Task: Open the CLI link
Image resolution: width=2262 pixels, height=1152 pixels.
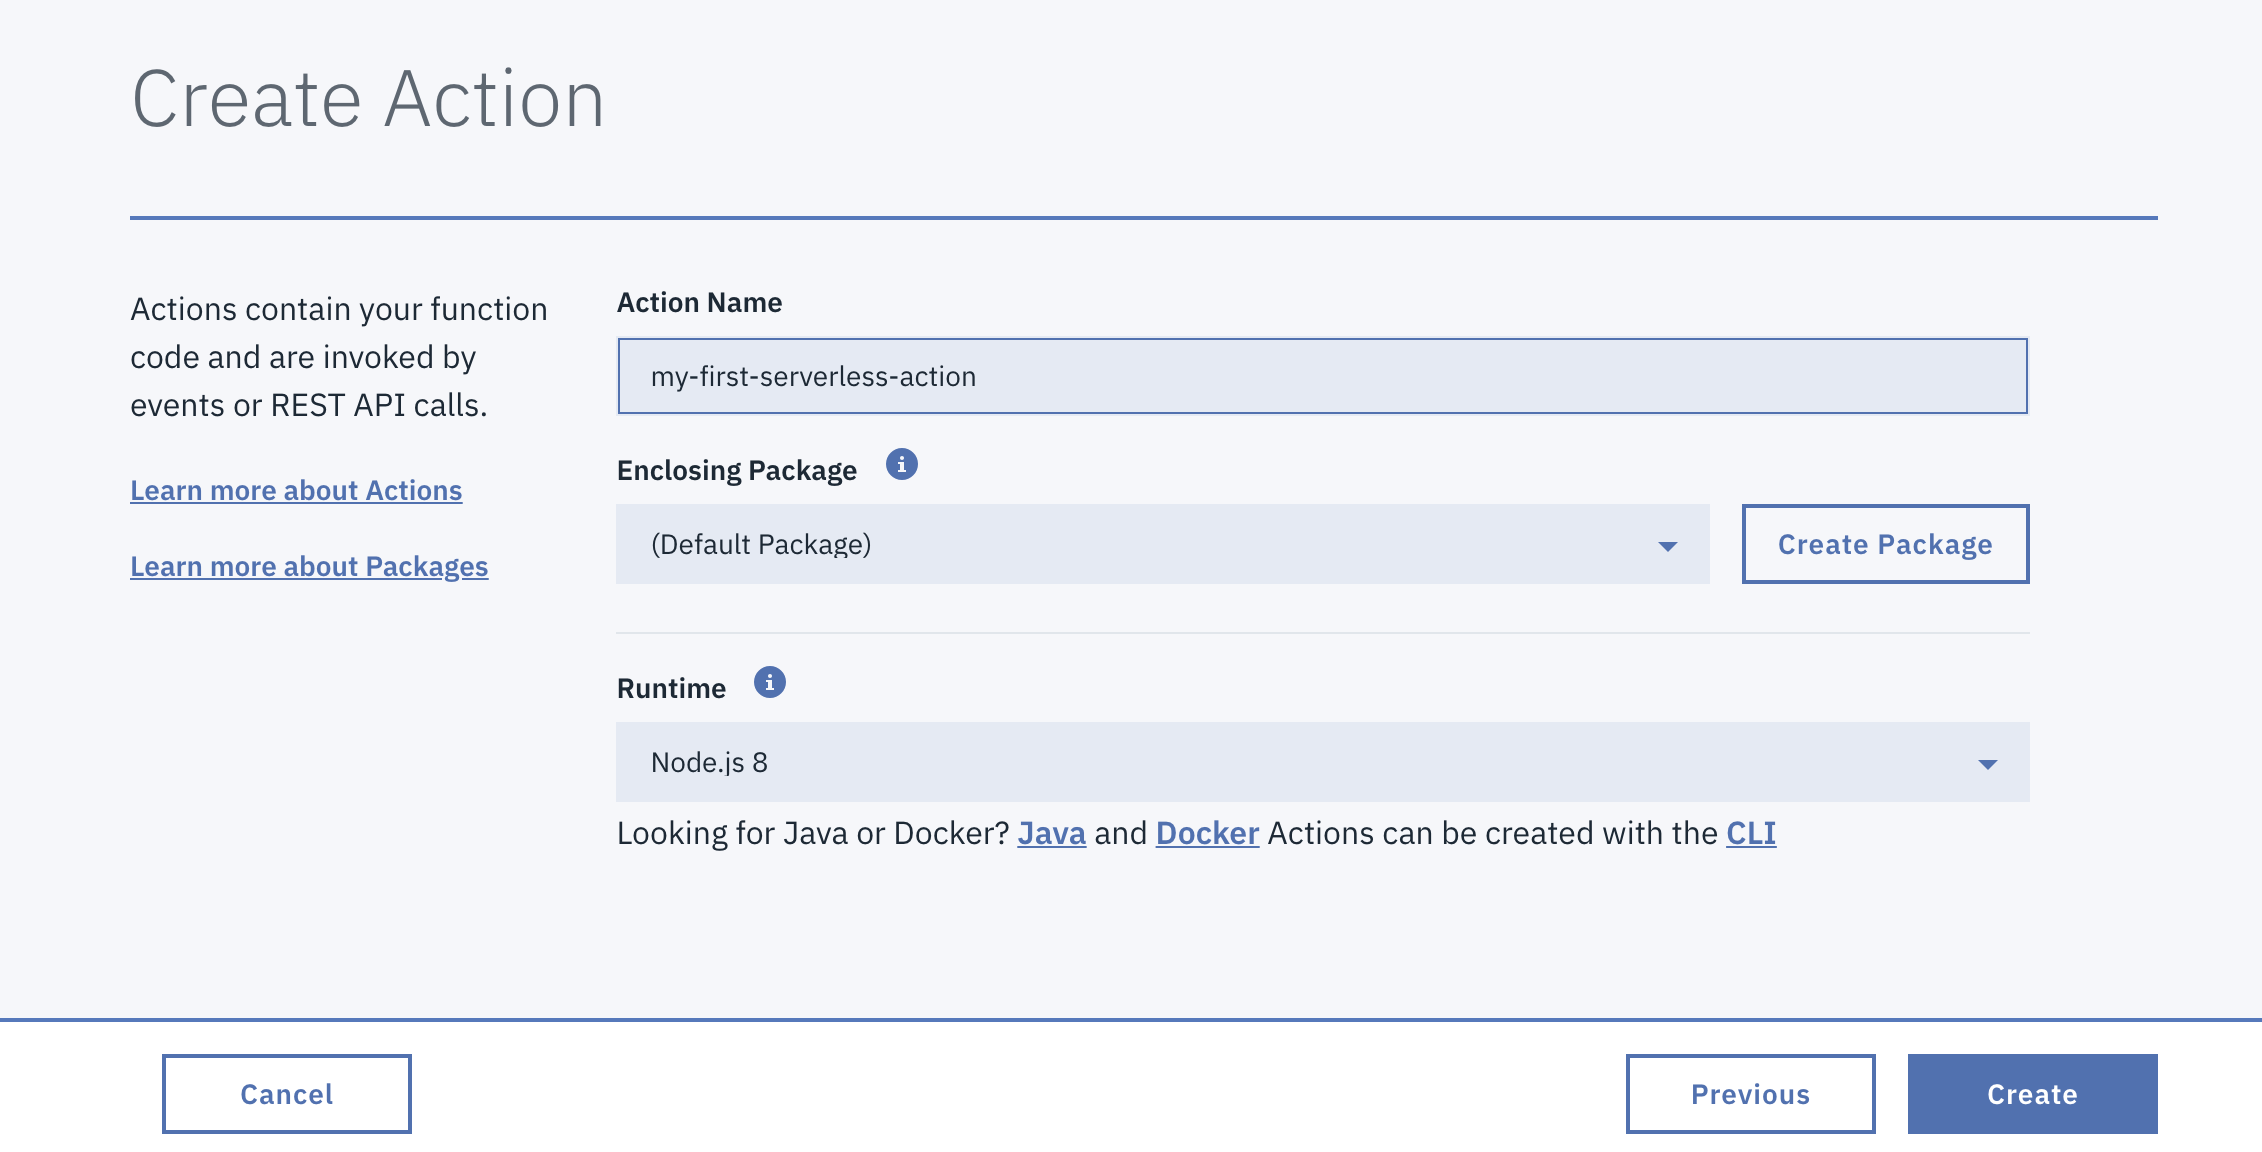Action: 1751,833
